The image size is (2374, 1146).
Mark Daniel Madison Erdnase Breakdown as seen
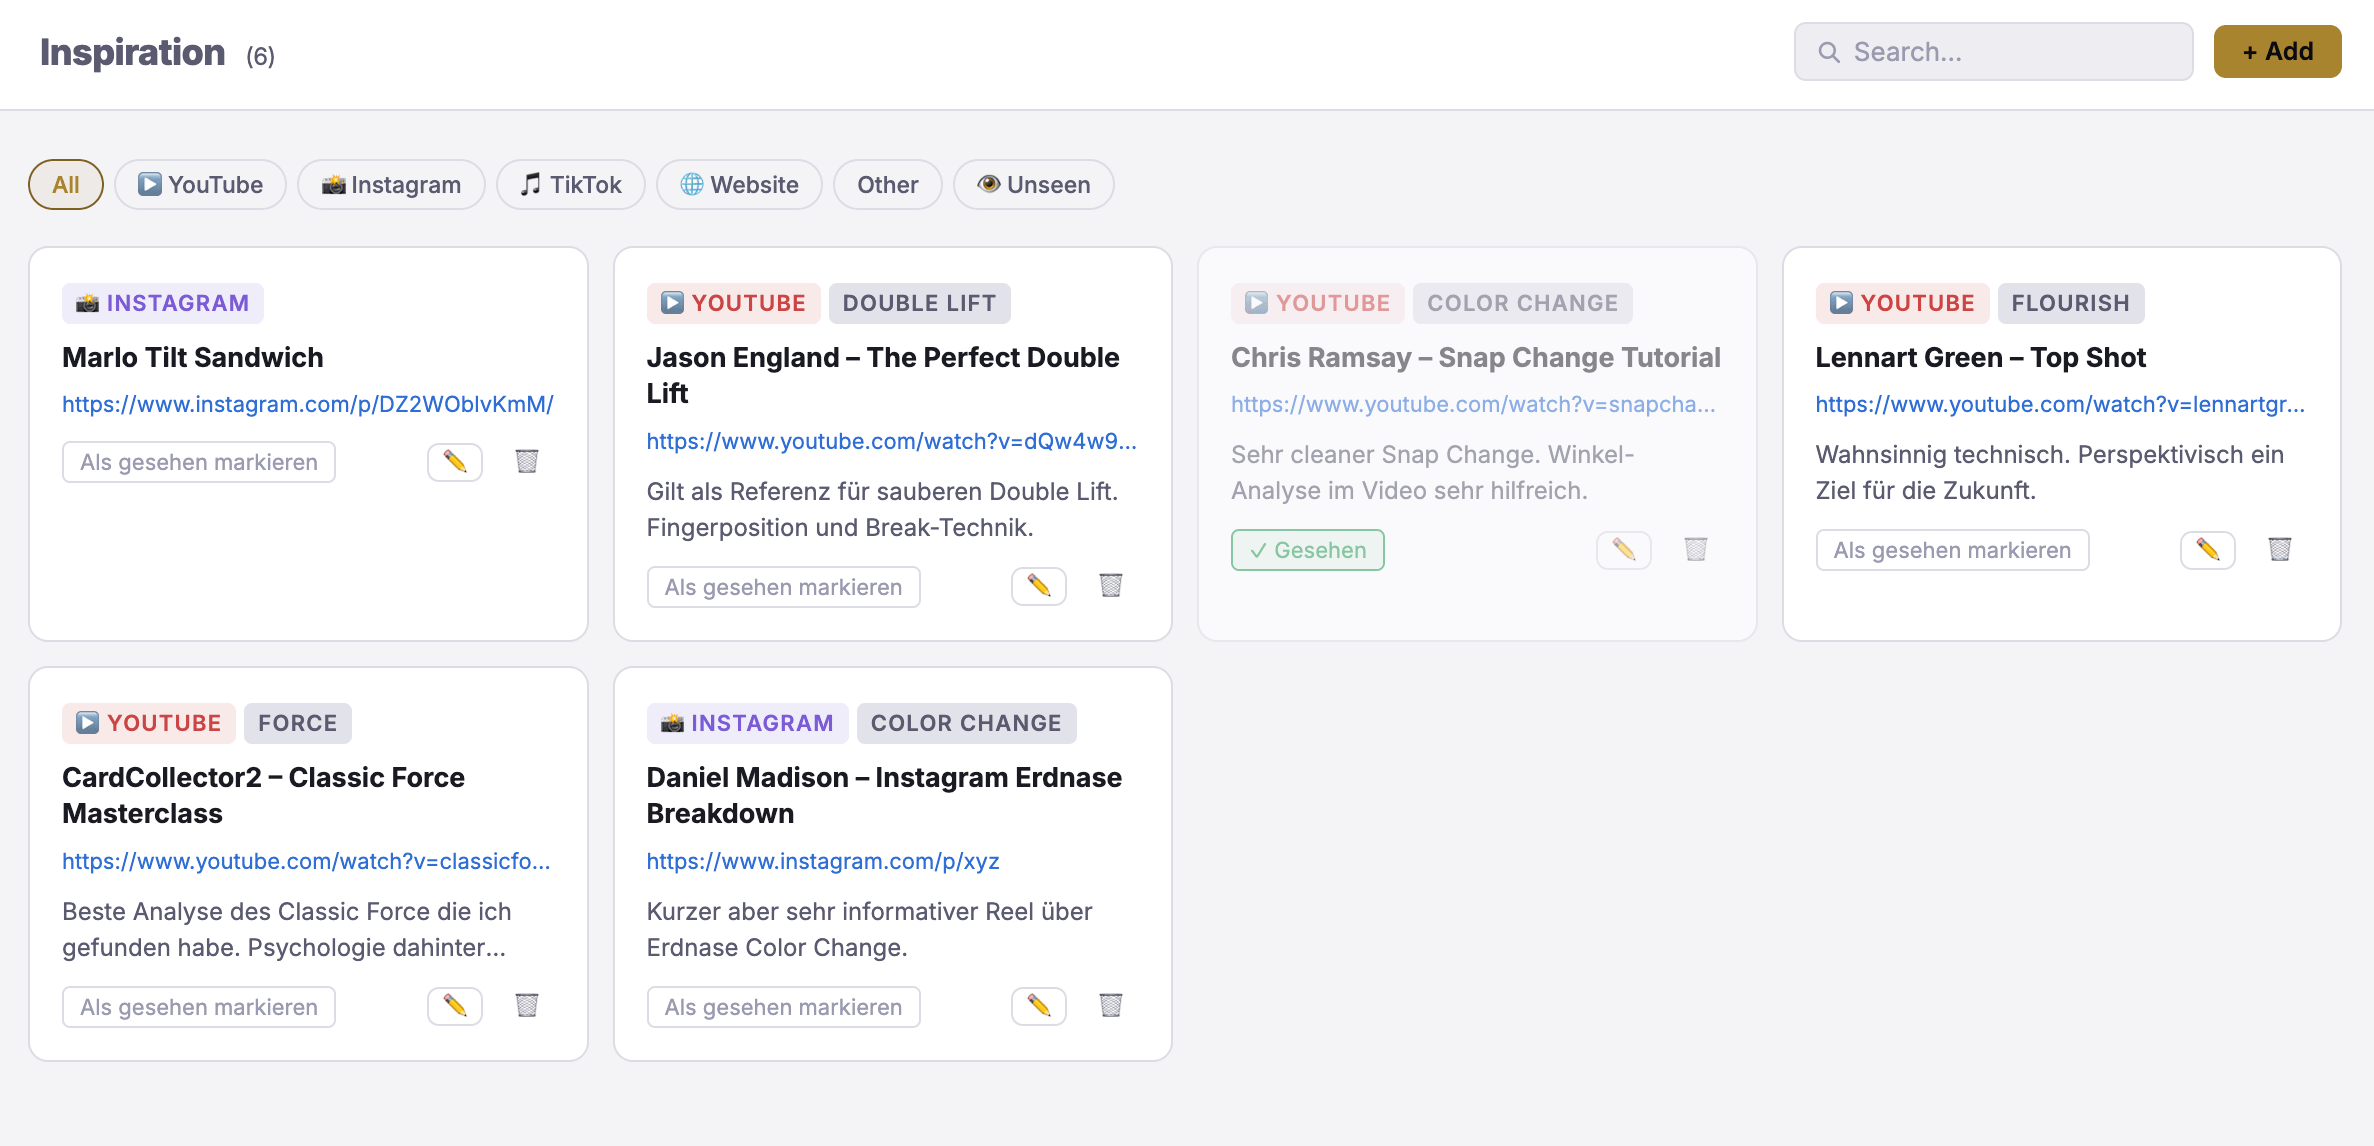point(783,1007)
